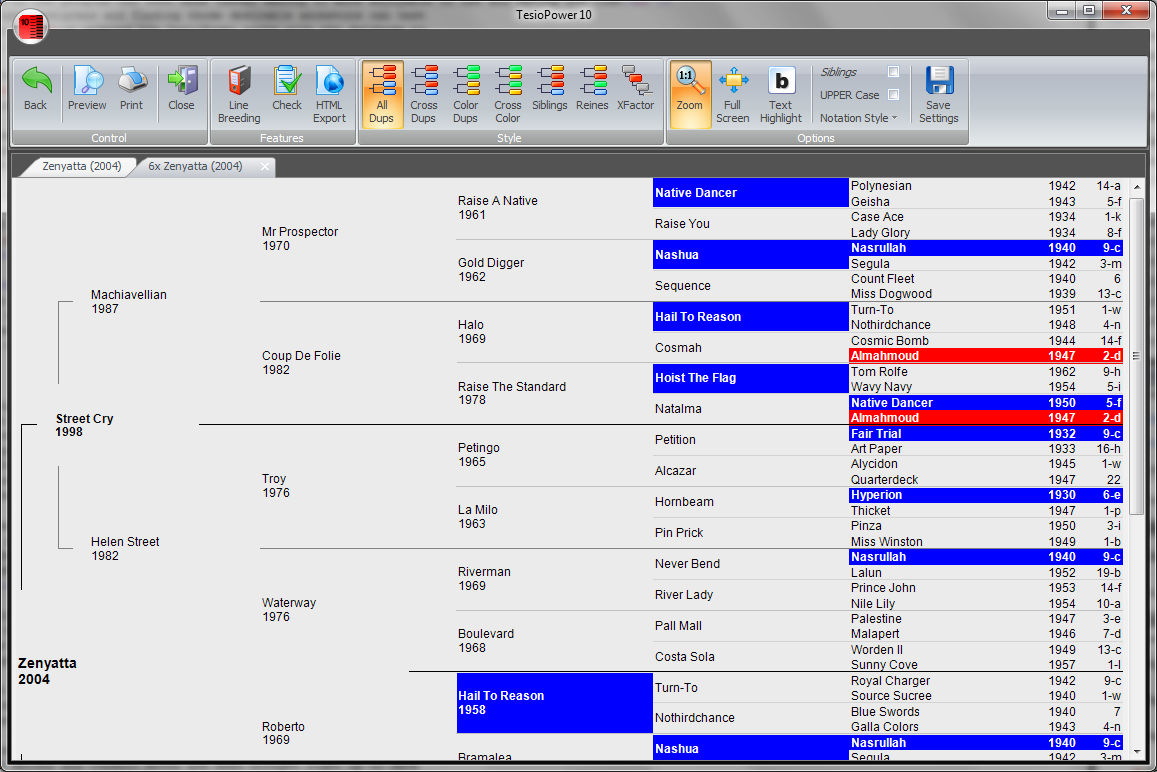Click La Milo 1963
Image resolution: width=1157 pixels, height=772 pixels.
[x=477, y=517]
